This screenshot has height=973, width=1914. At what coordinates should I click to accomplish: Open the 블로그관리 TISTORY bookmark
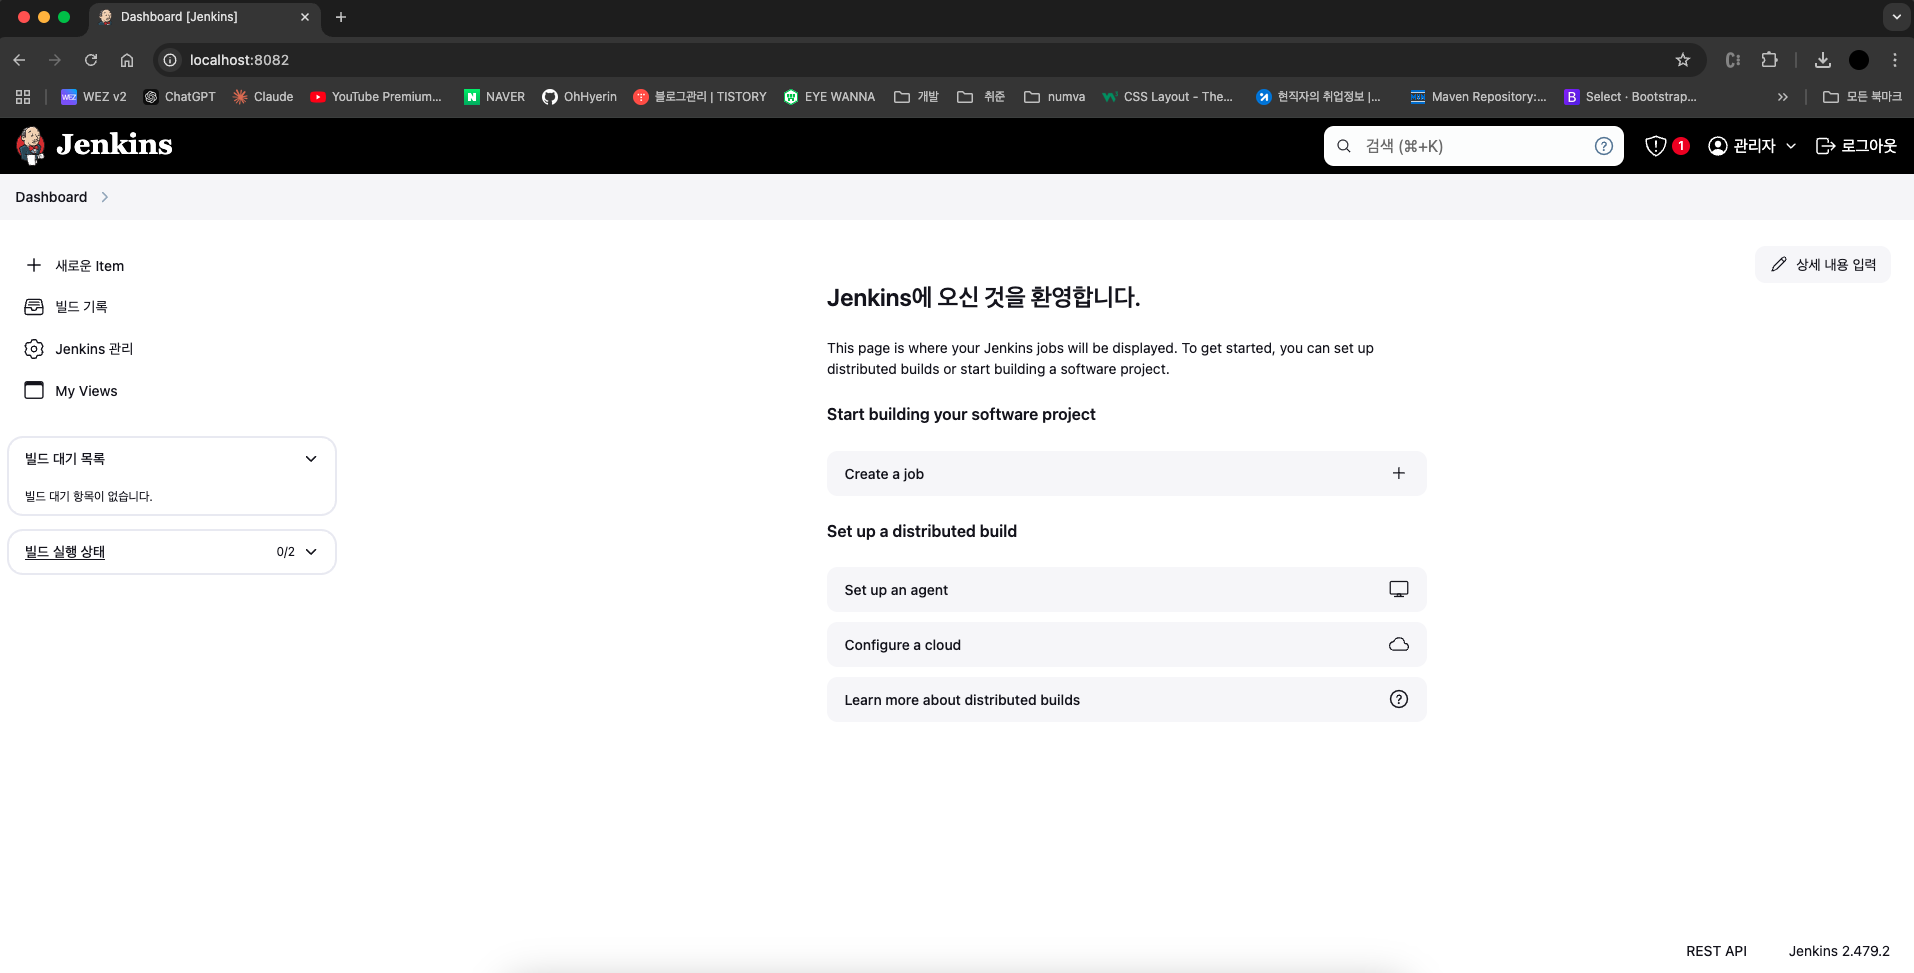[700, 97]
